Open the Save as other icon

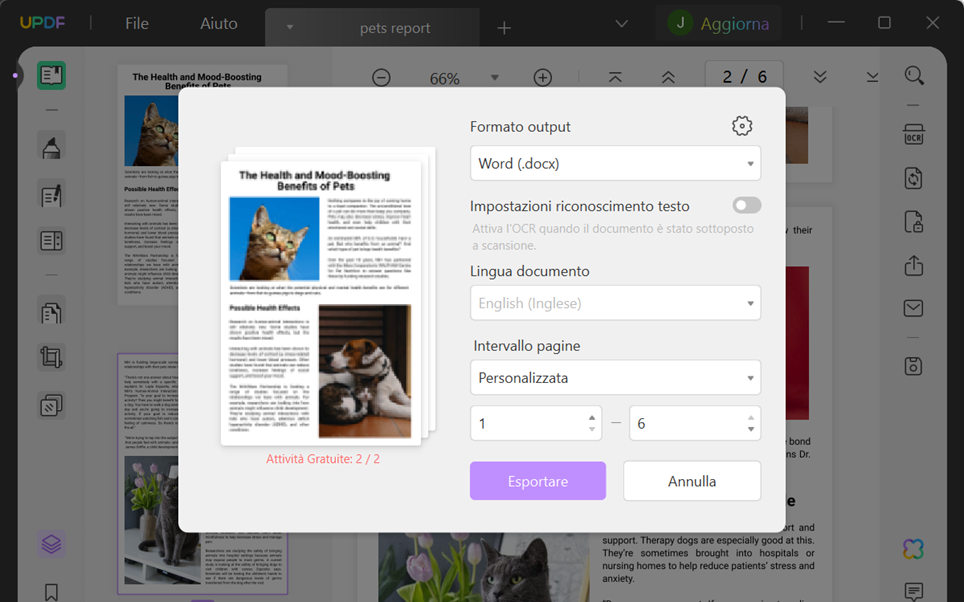pyautogui.click(x=914, y=366)
